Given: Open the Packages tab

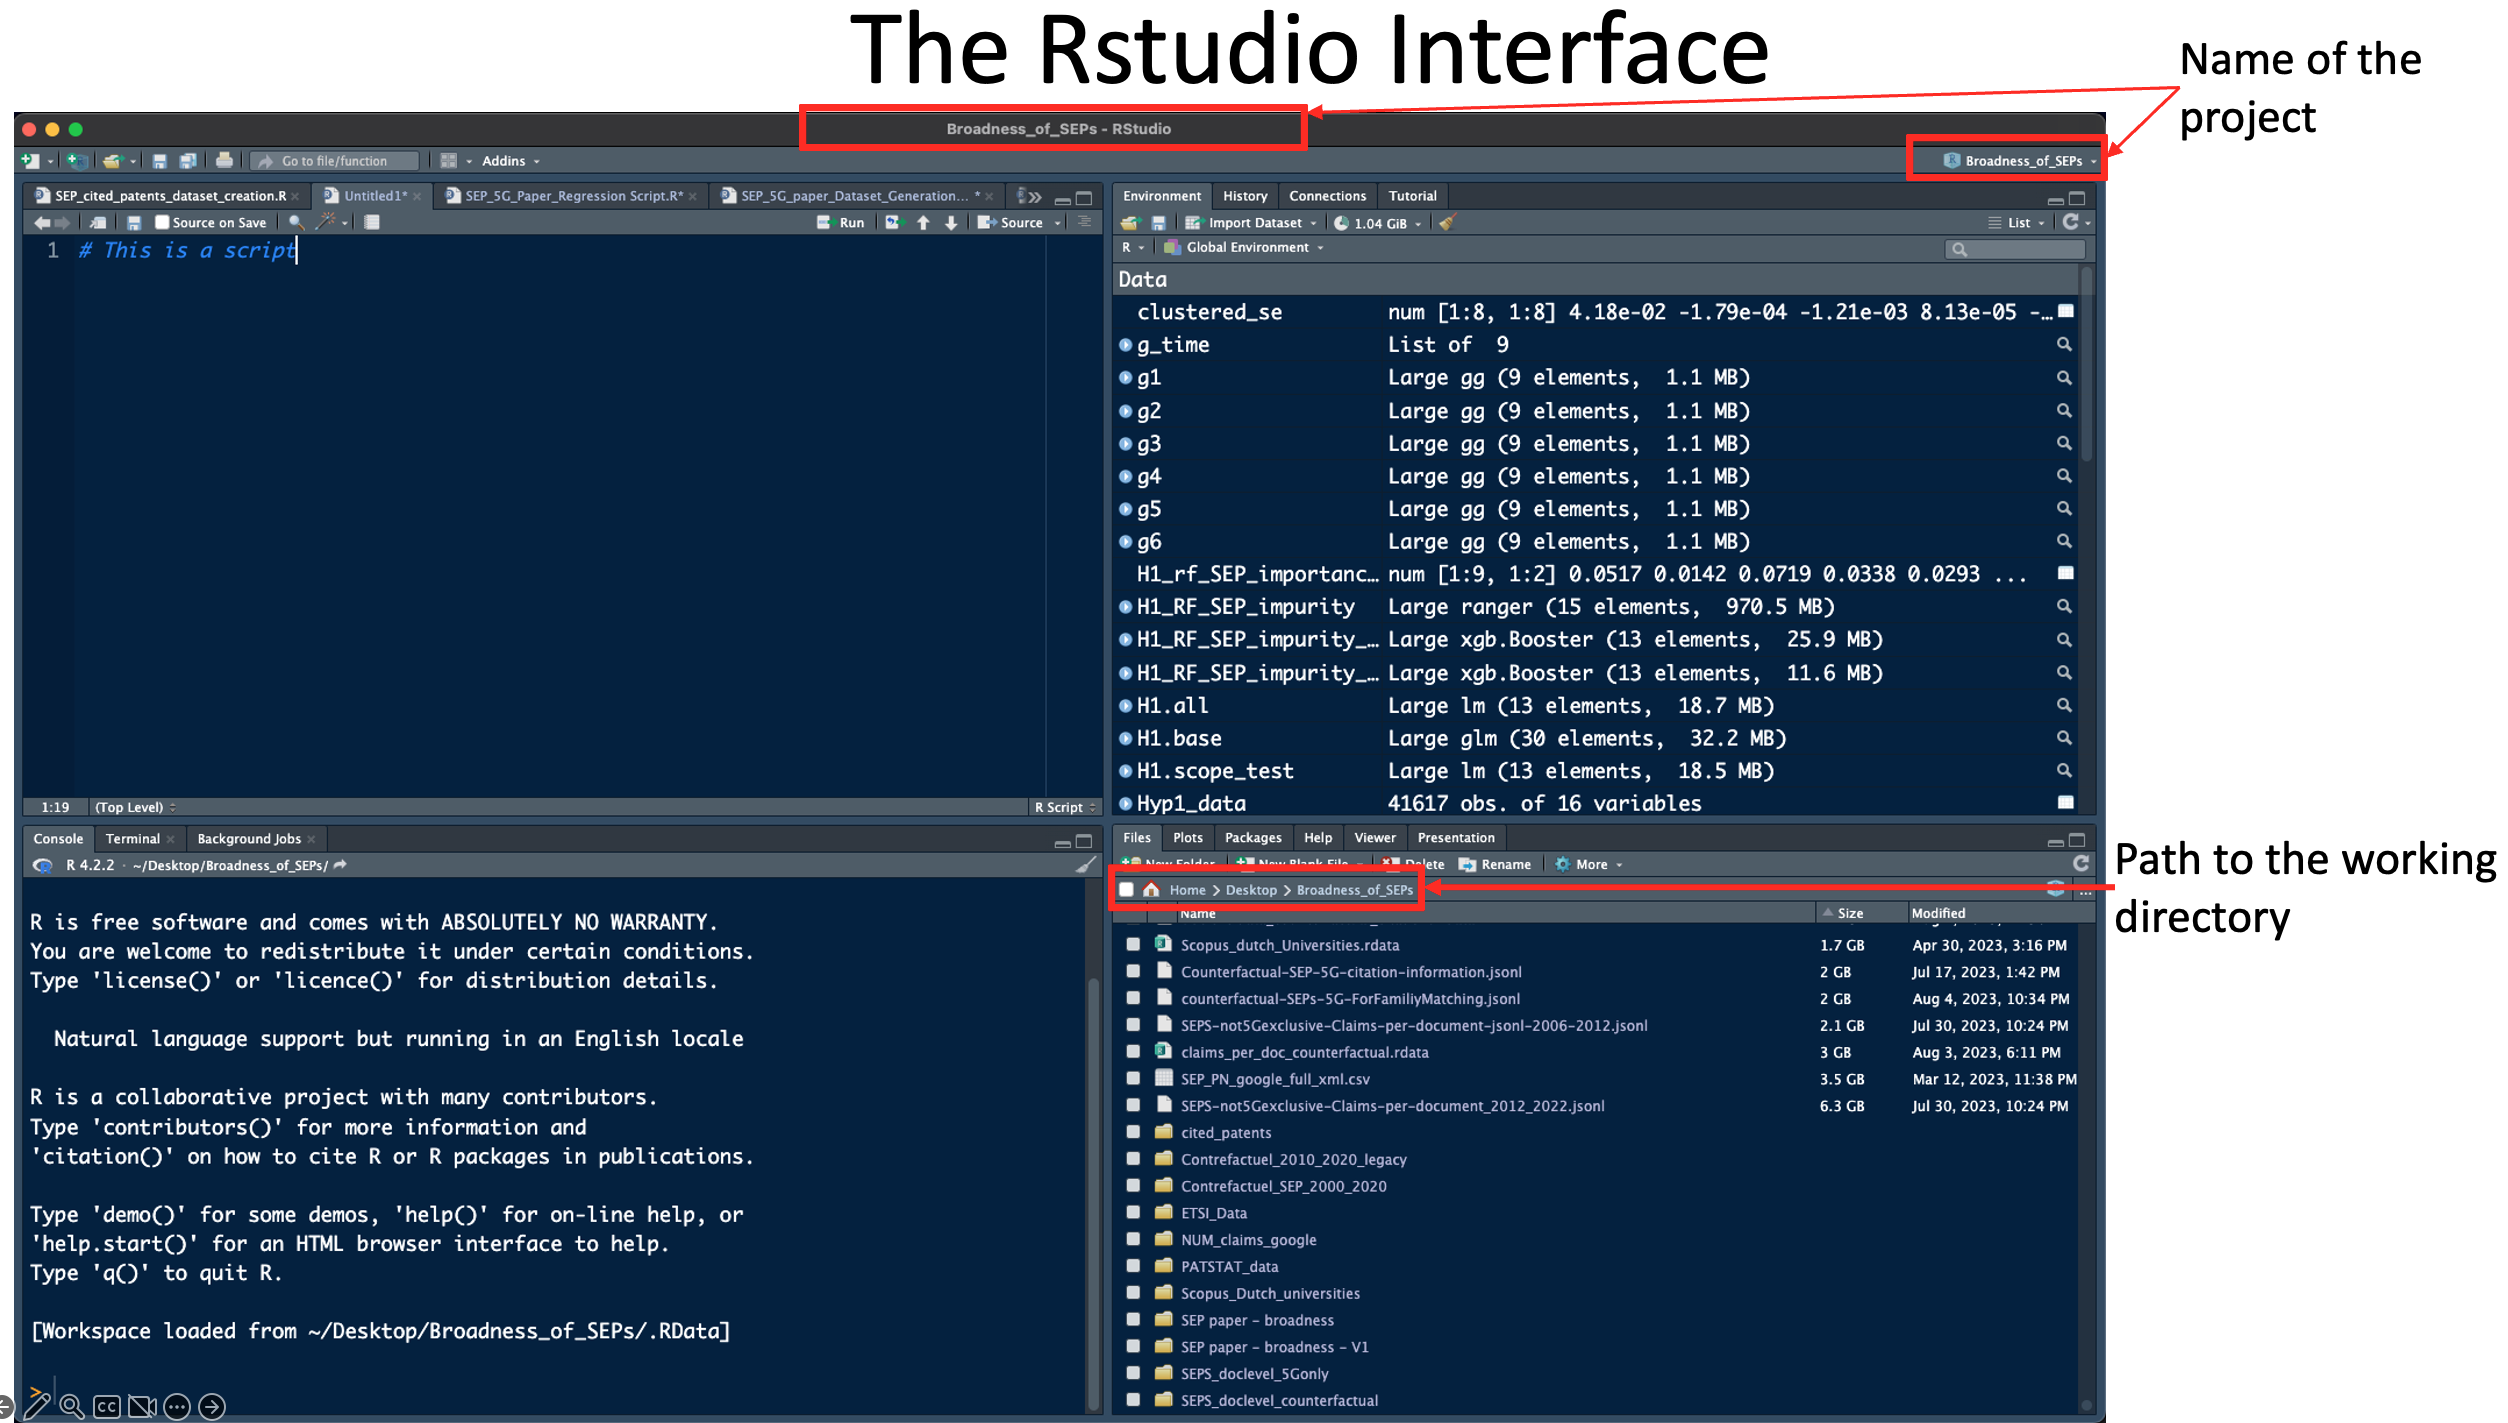Looking at the screenshot, I should pyautogui.click(x=1252, y=838).
